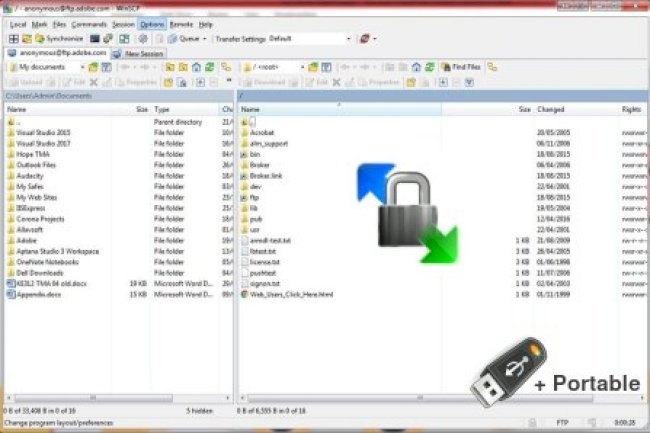The image size is (650, 433).
Task: Click the Find Files button
Action: (x=461, y=67)
